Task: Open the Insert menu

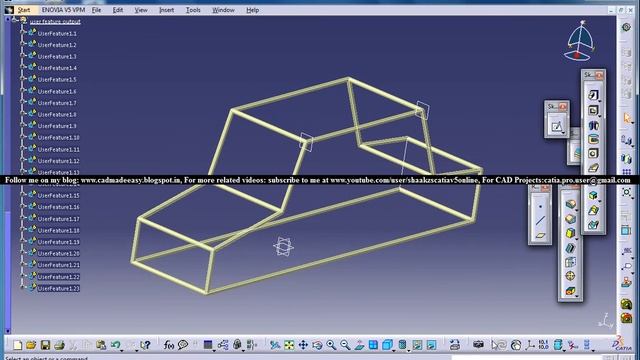Action: pos(167,10)
